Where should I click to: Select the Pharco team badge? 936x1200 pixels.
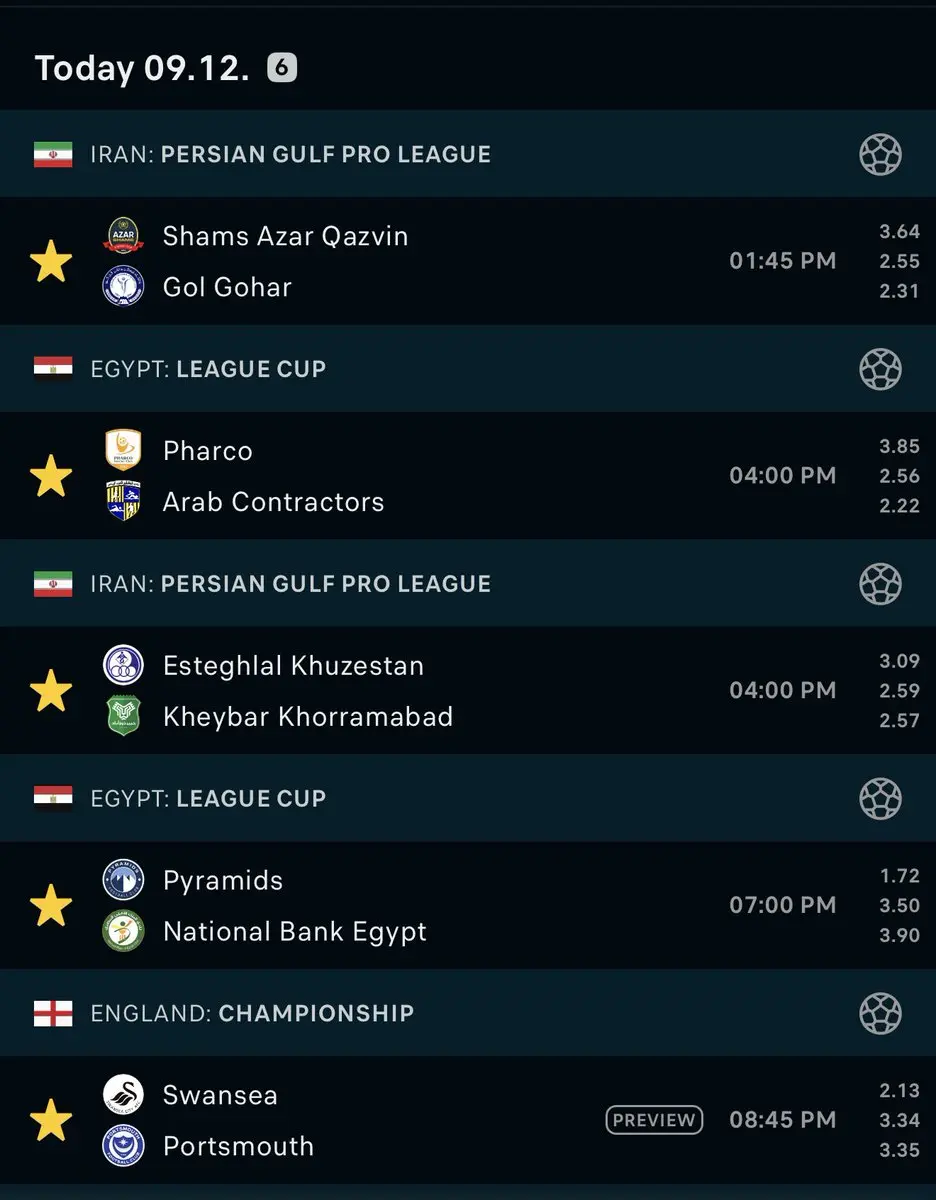coord(124,450)
